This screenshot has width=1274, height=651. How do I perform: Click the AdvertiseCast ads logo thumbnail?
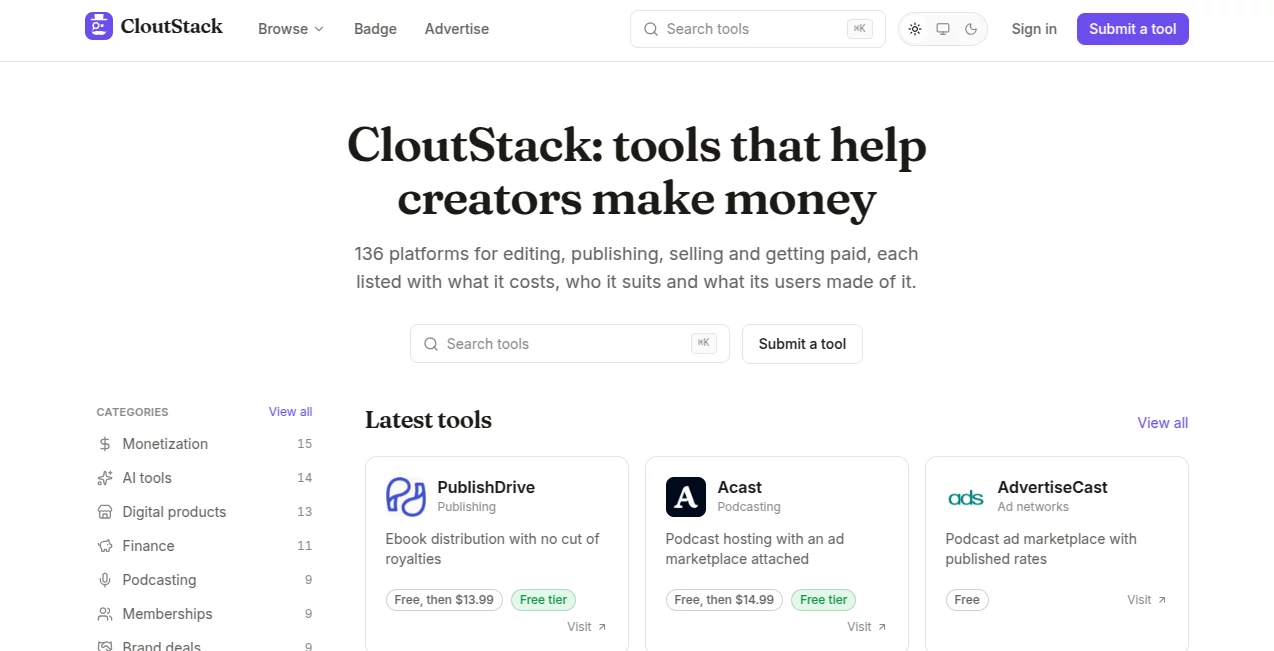966,497
